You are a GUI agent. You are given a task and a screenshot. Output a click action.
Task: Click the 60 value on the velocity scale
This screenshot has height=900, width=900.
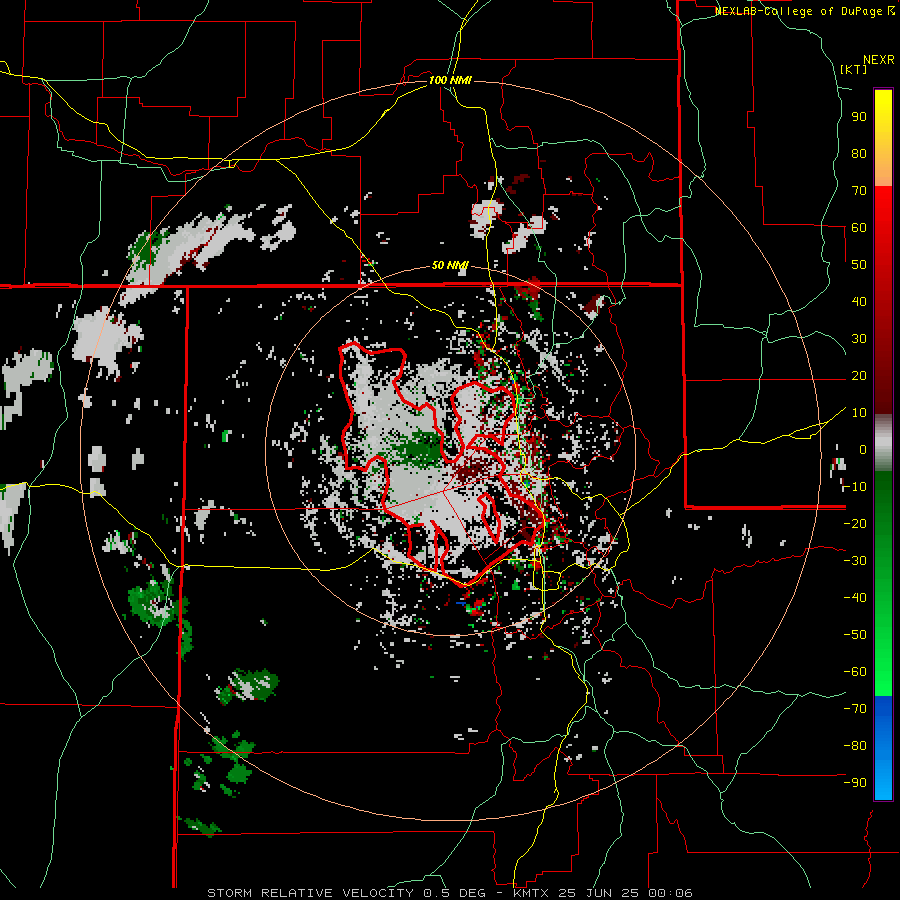(x=859, y=228)
